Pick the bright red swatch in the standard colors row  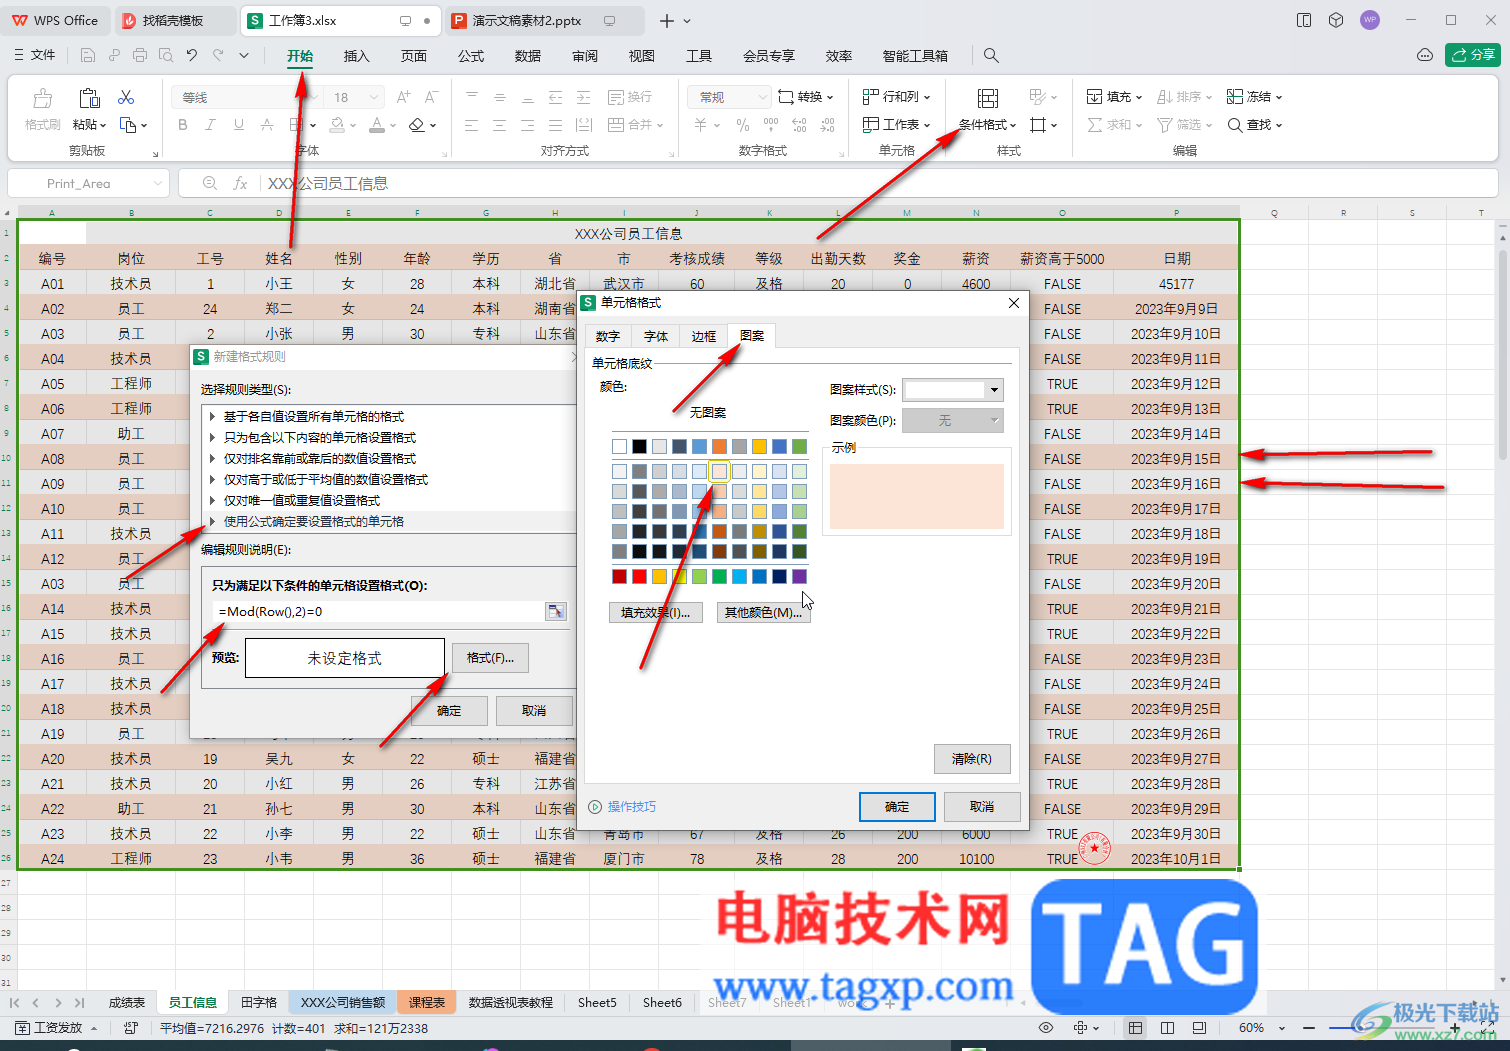click(639, 576)
